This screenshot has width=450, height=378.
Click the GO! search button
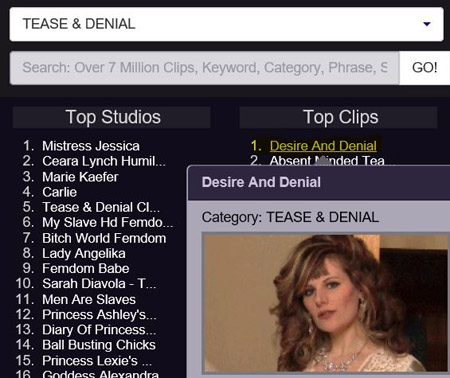tap(424, 68)
